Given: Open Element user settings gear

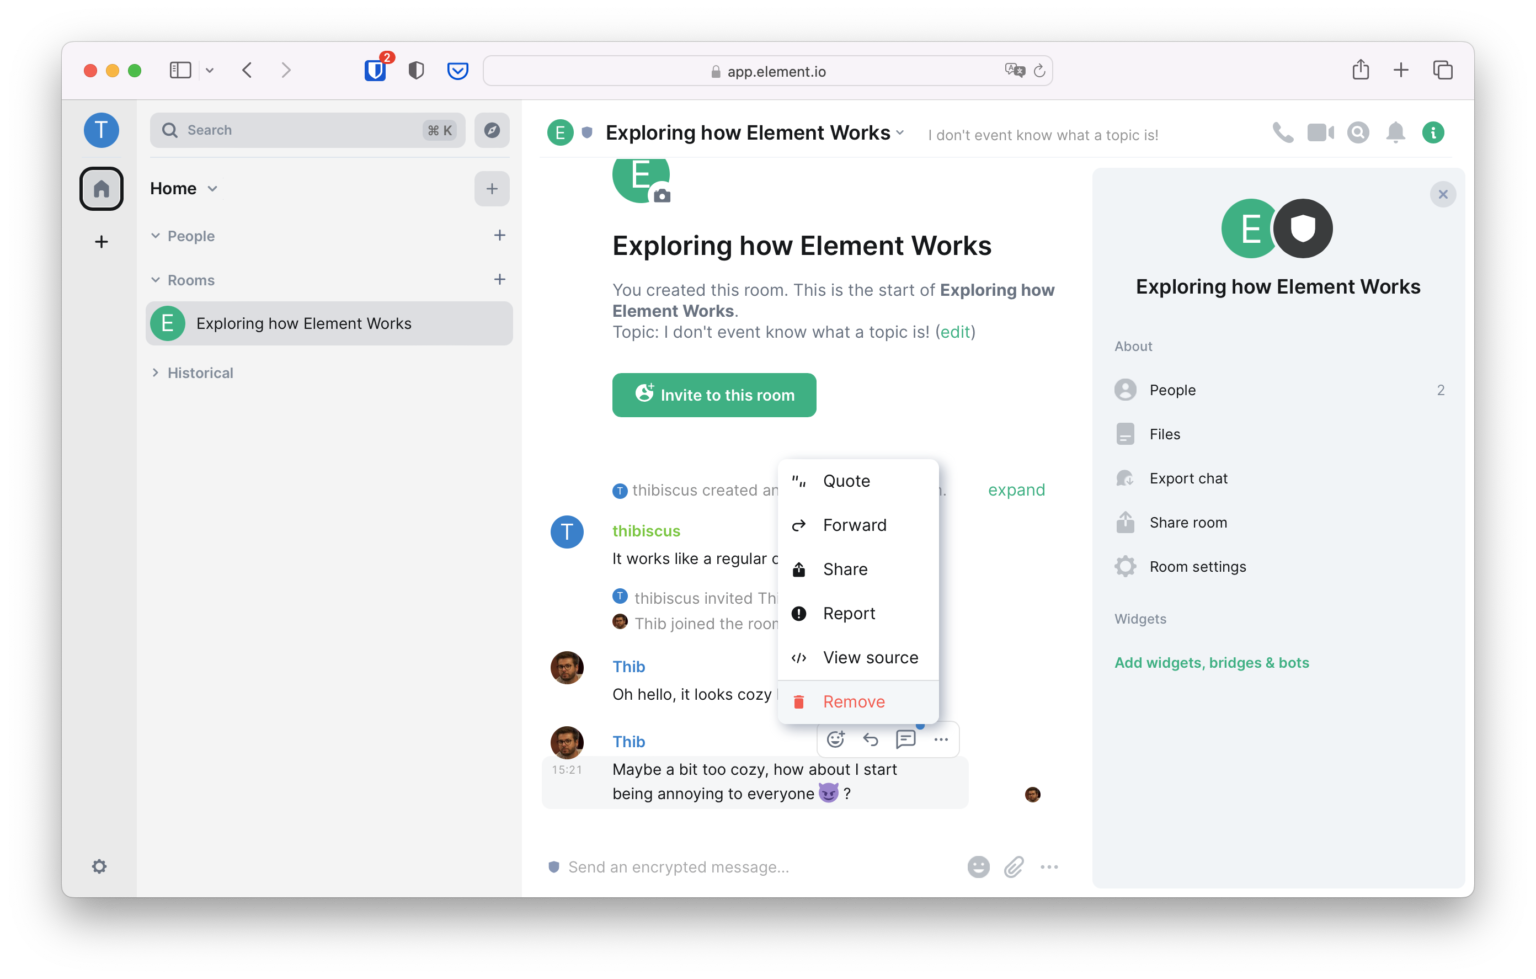Looking at the screenshot, I should (x=99, y=866).
